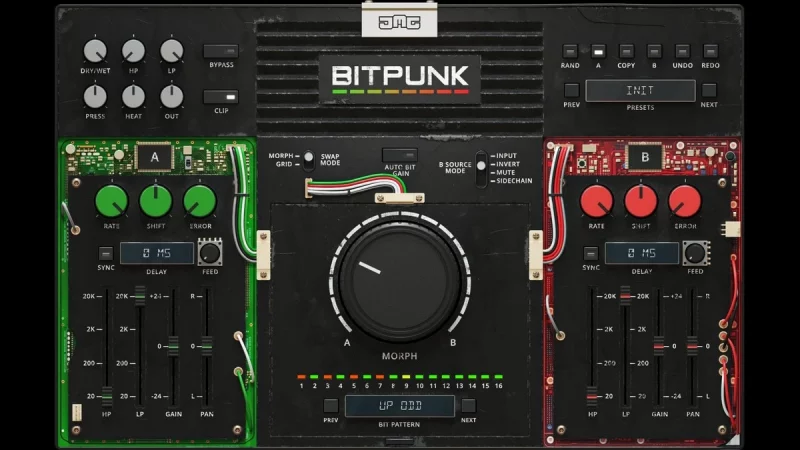Open the UP ODD bit pattern display
This screenshot has width=800, height=450.
(x=400, y=406)
